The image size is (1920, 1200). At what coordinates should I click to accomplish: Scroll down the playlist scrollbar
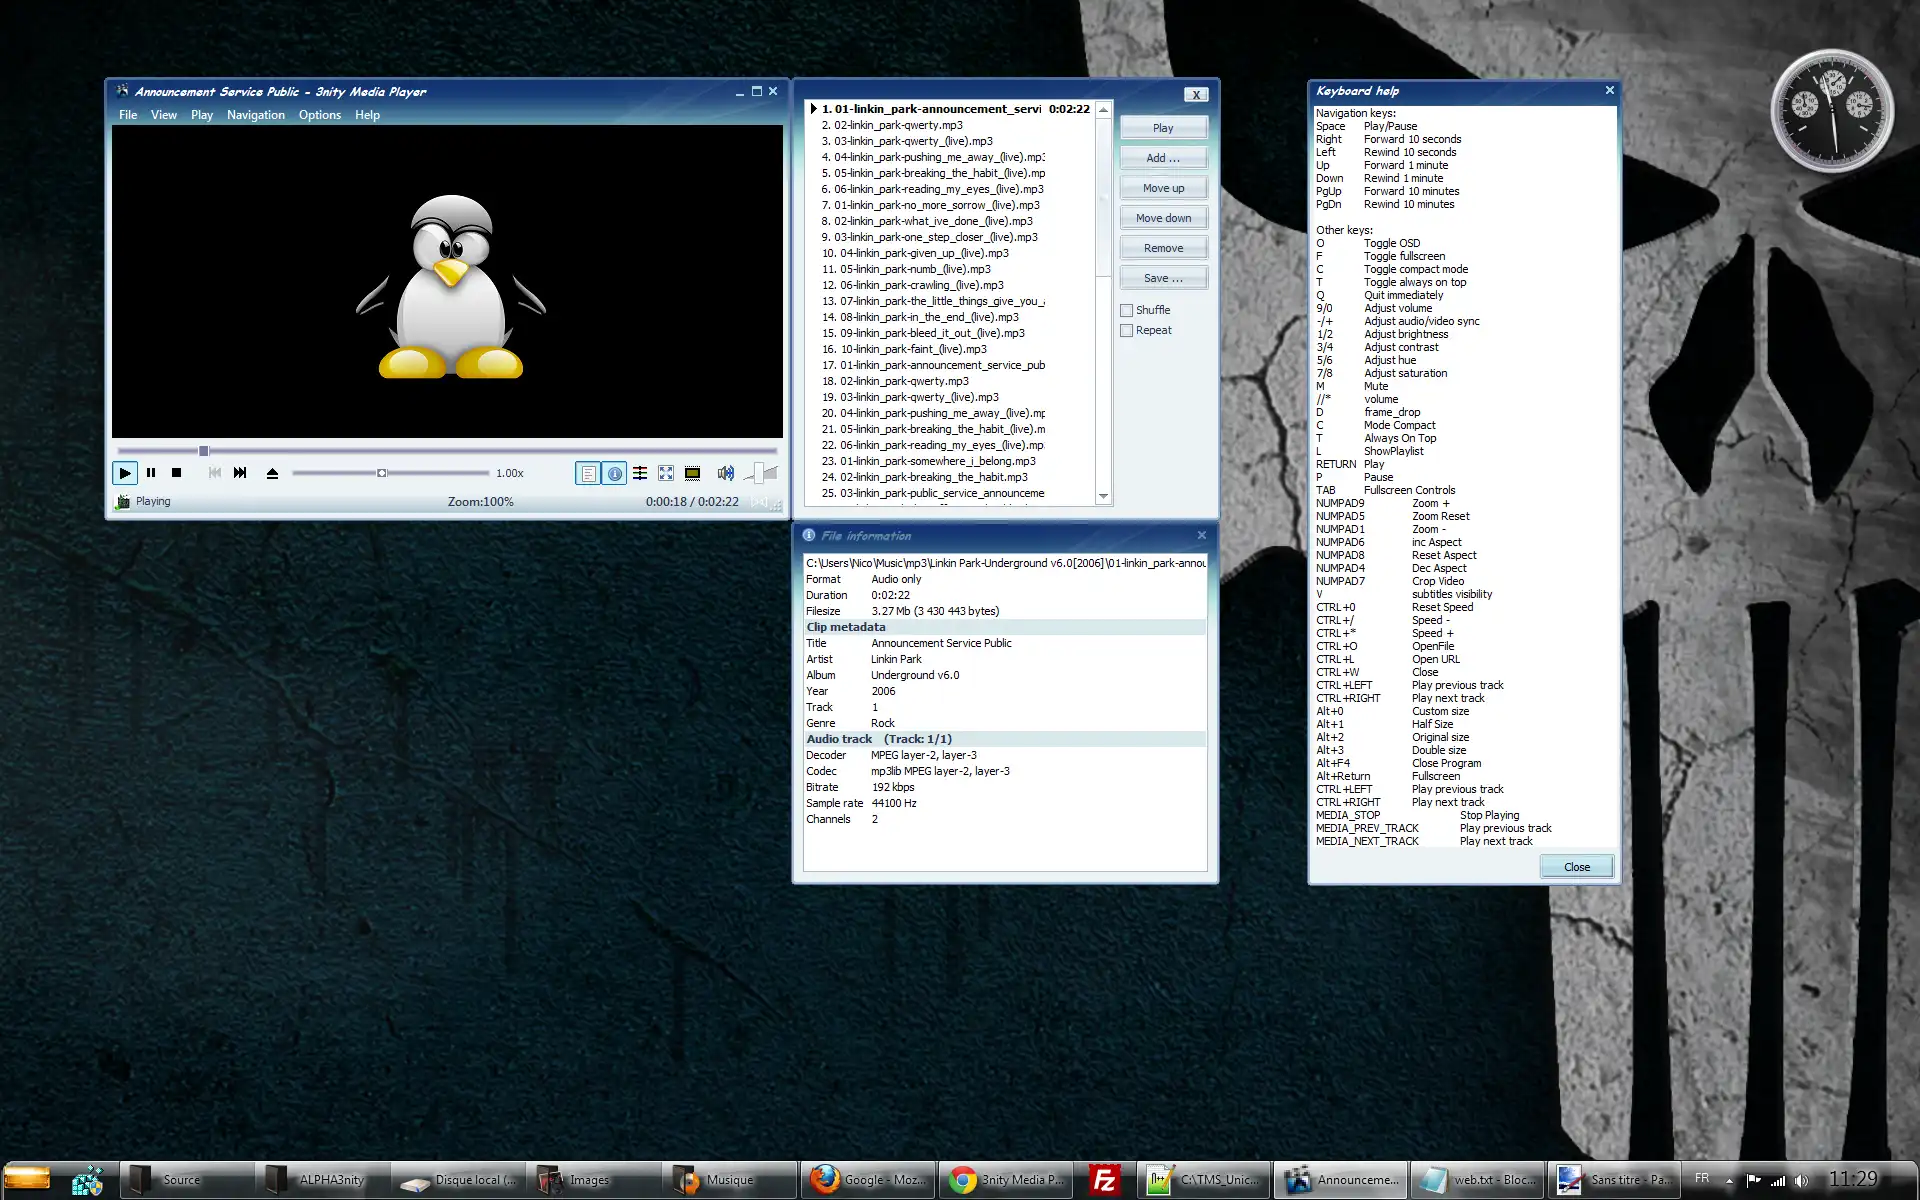pos(1102,500)
